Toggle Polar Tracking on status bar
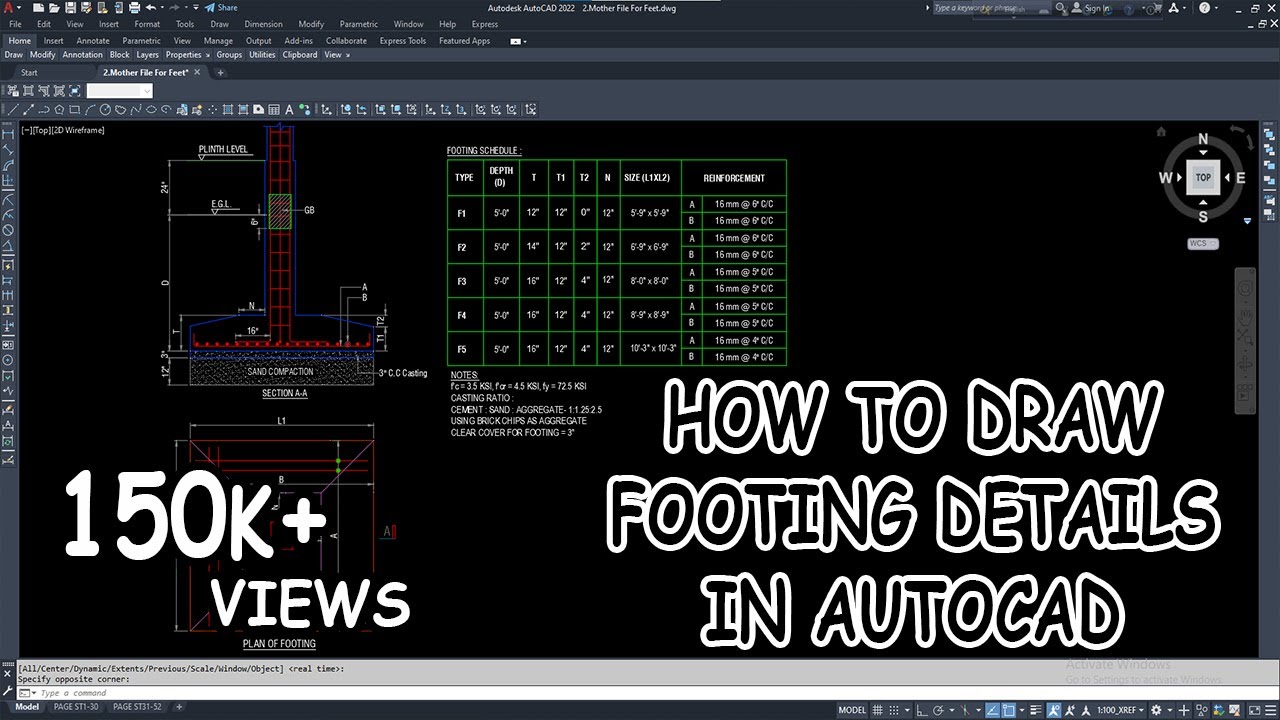 938,709
